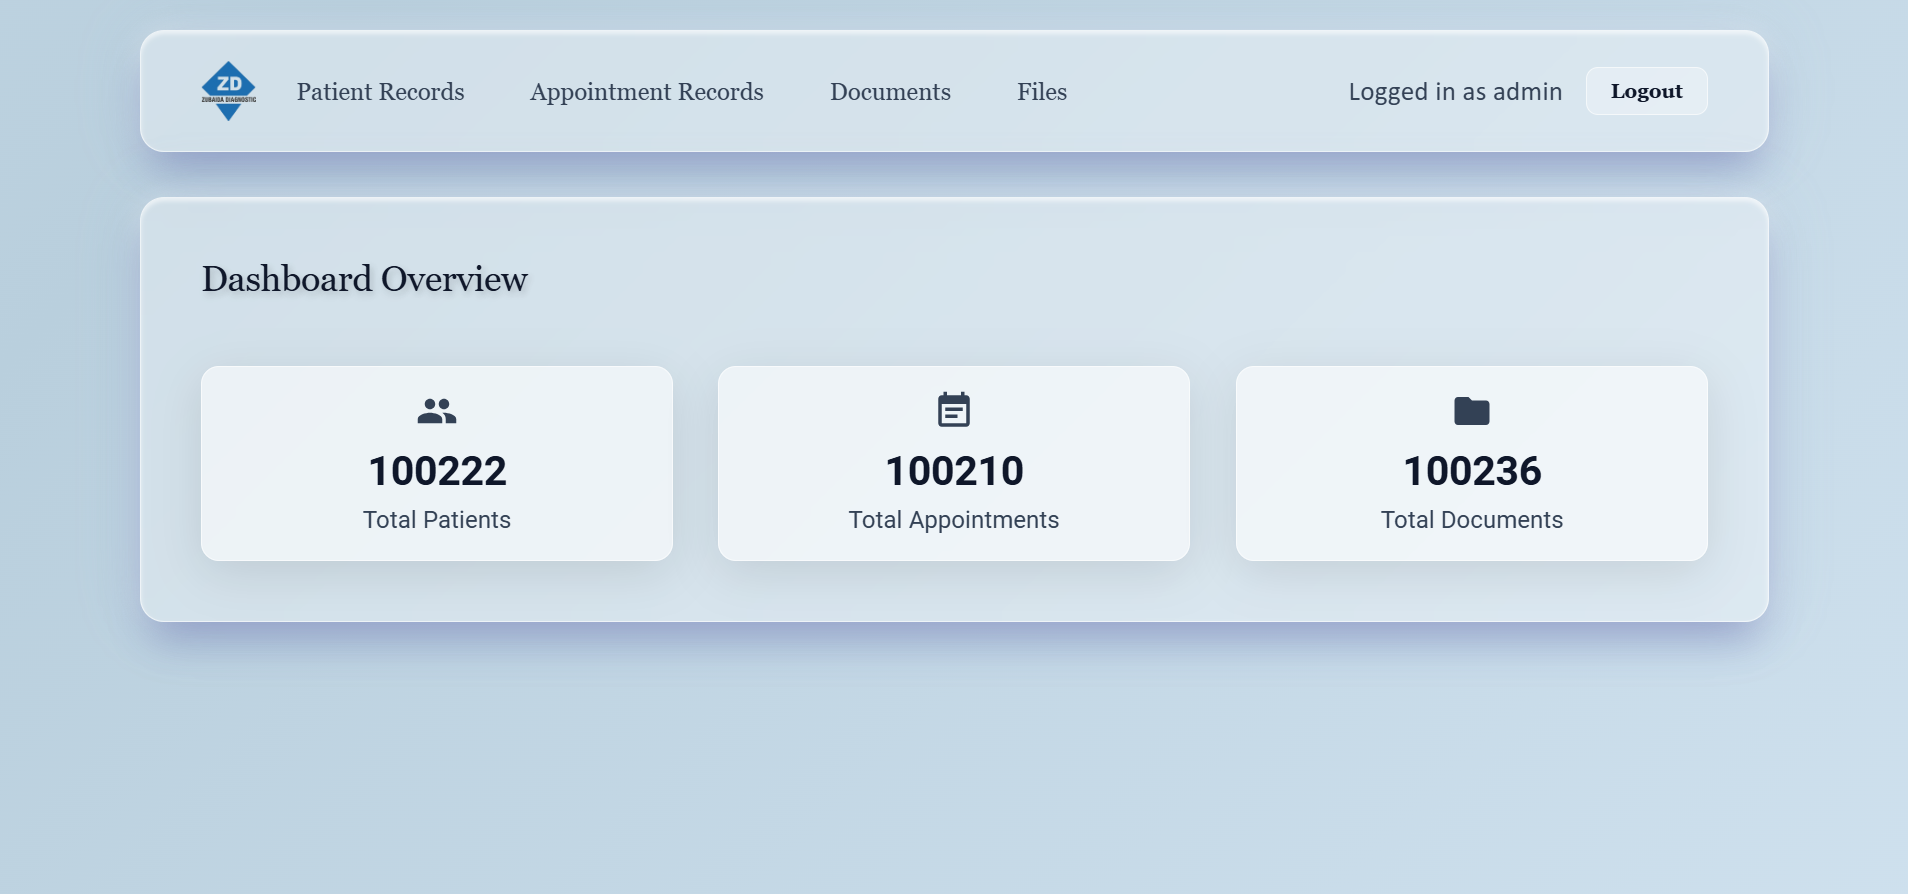
Task: Click the 'Logged in as admin' text
Action: 1455,92
